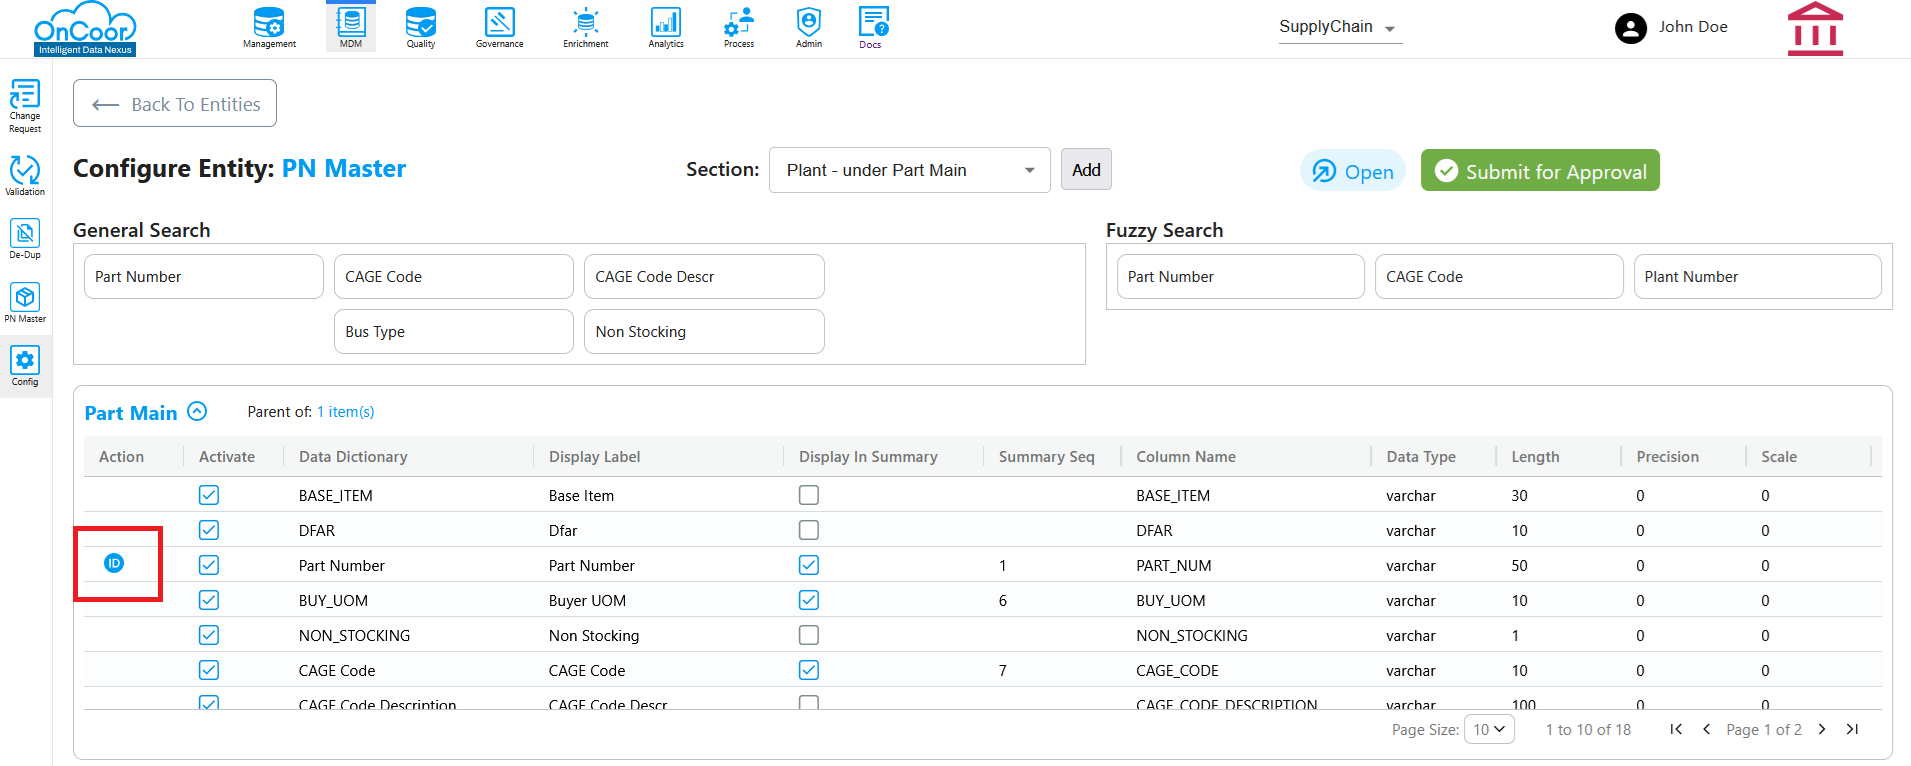Uncheck Activate for DFAR row
Viewport: 1911px width, 766px height.
[209, 530]
